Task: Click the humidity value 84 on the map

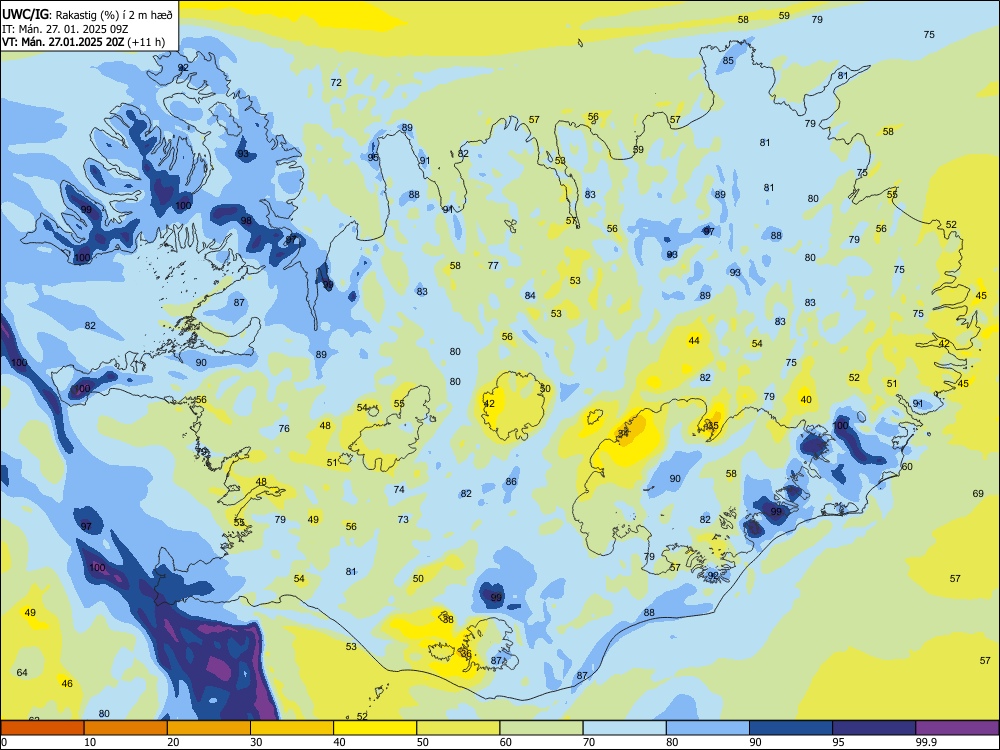Action: tap(530, 295)
